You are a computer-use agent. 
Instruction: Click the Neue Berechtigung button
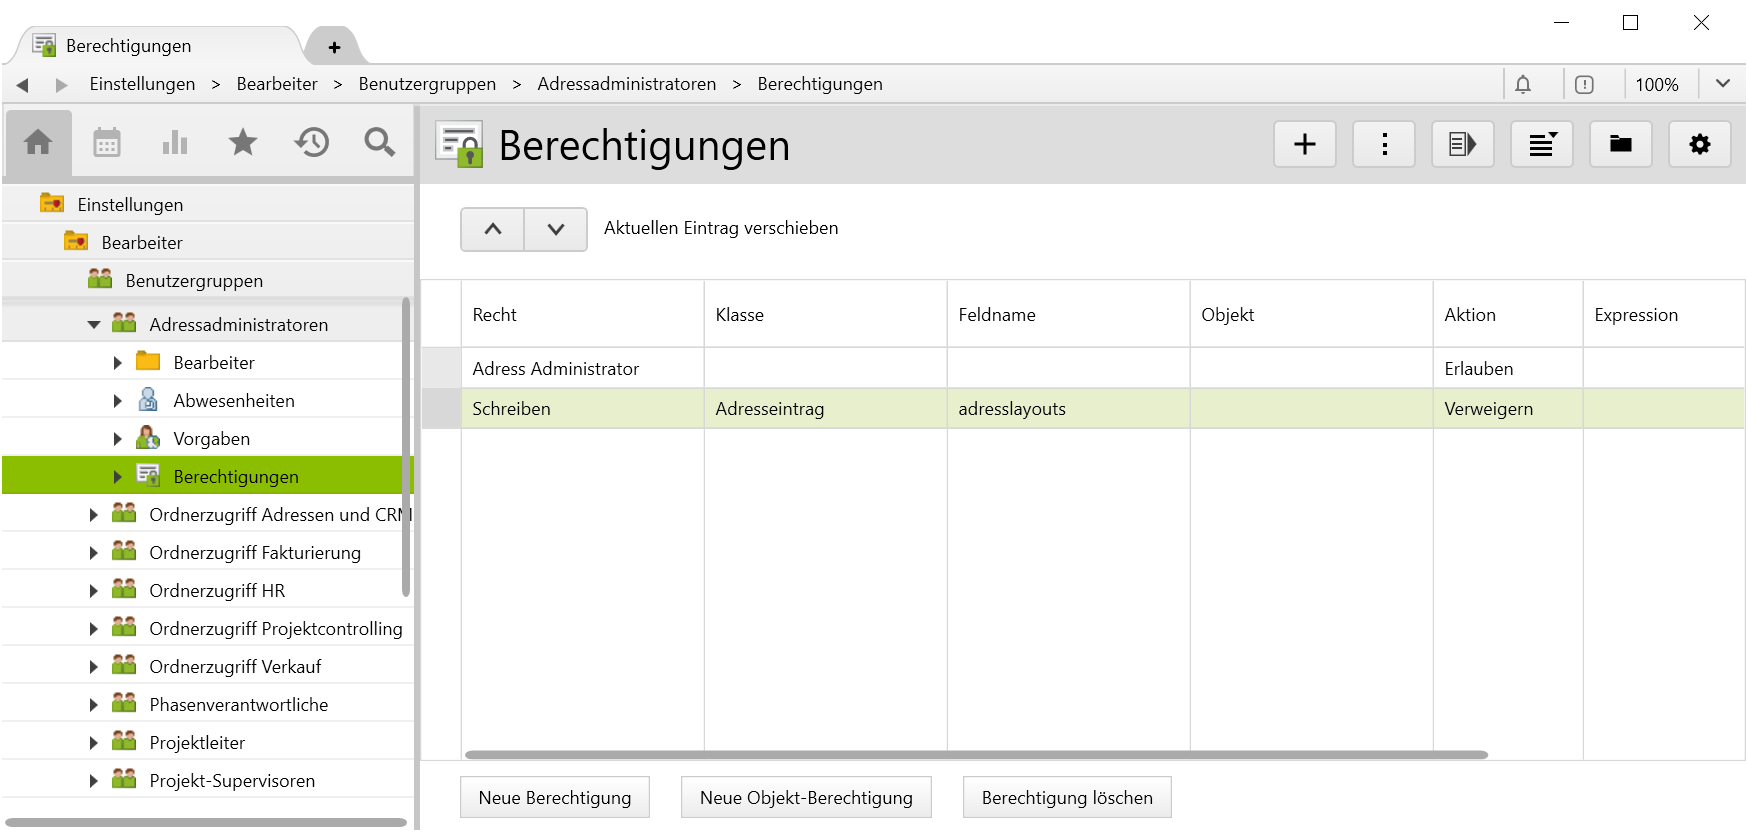tap(554, 798)
